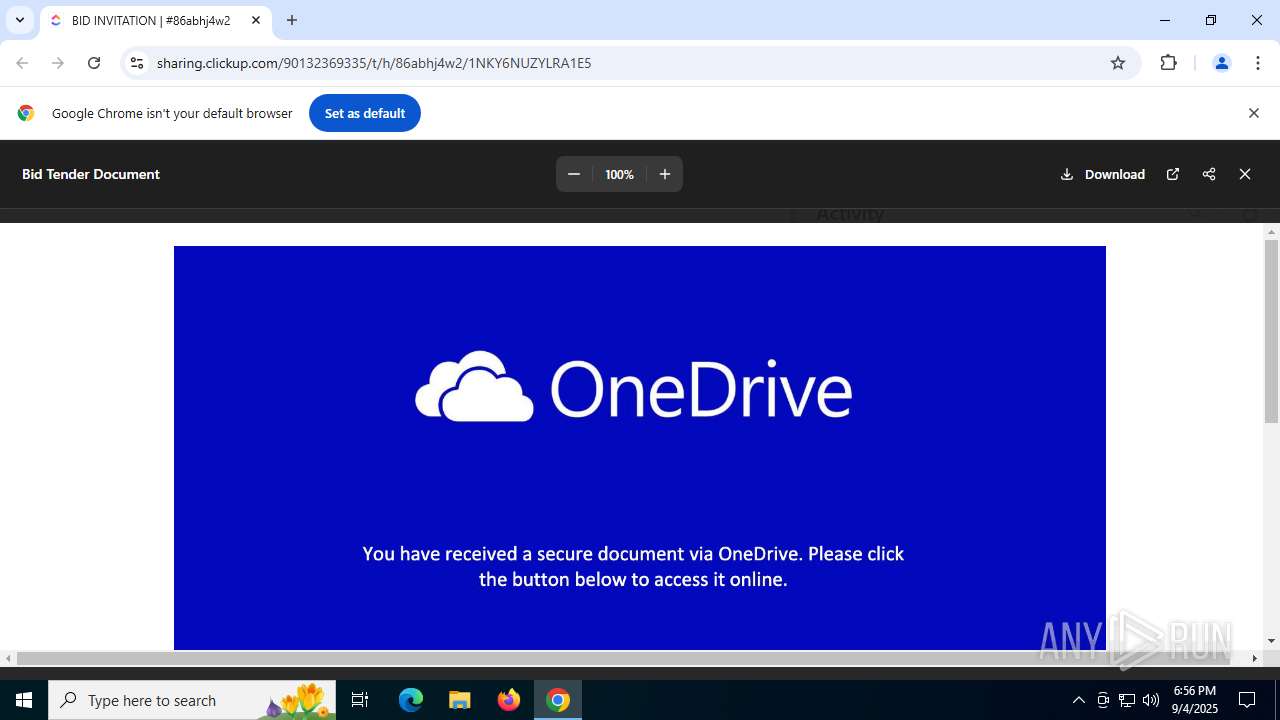
Task: Close the Bid Tender Document viewer
Action: coord(1245,174)
